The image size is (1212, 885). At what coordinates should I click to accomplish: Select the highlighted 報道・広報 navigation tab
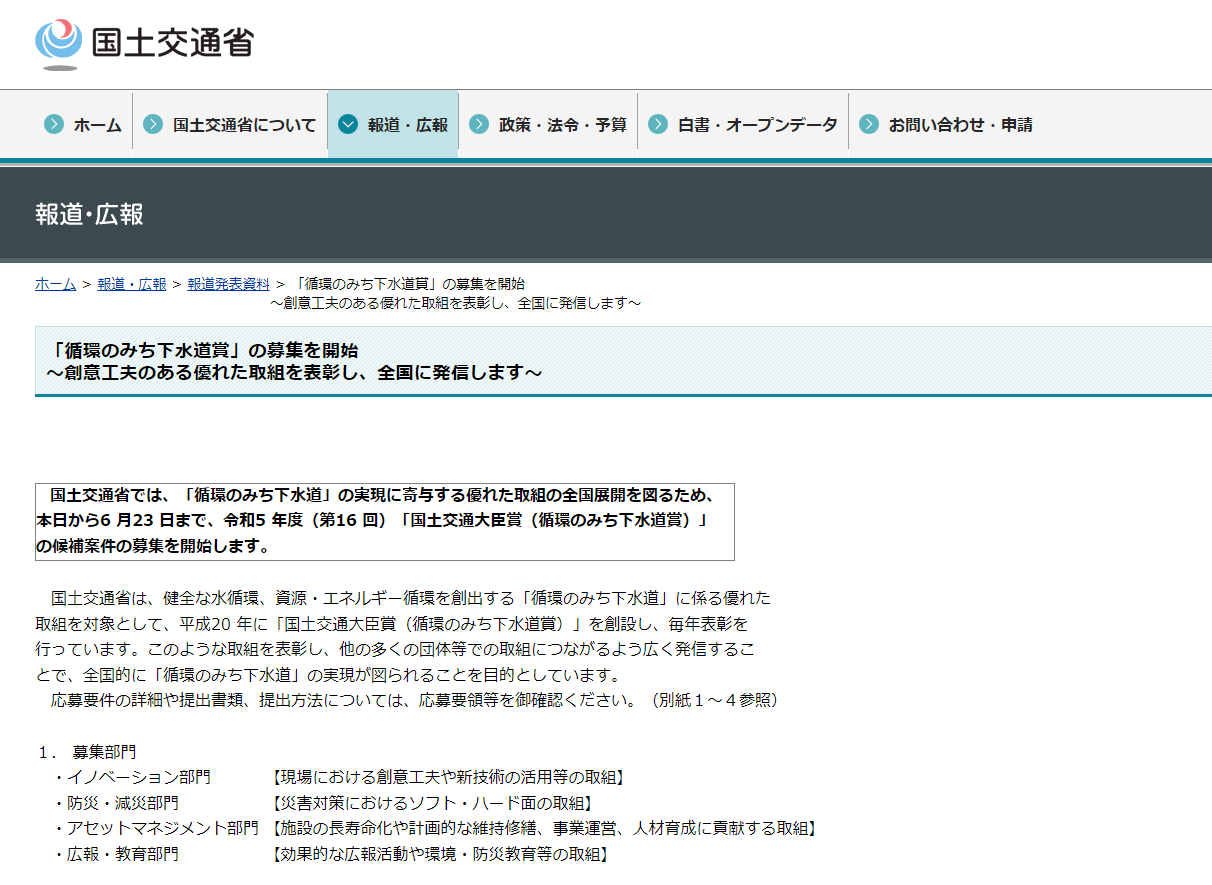click(x=407, y=126)
